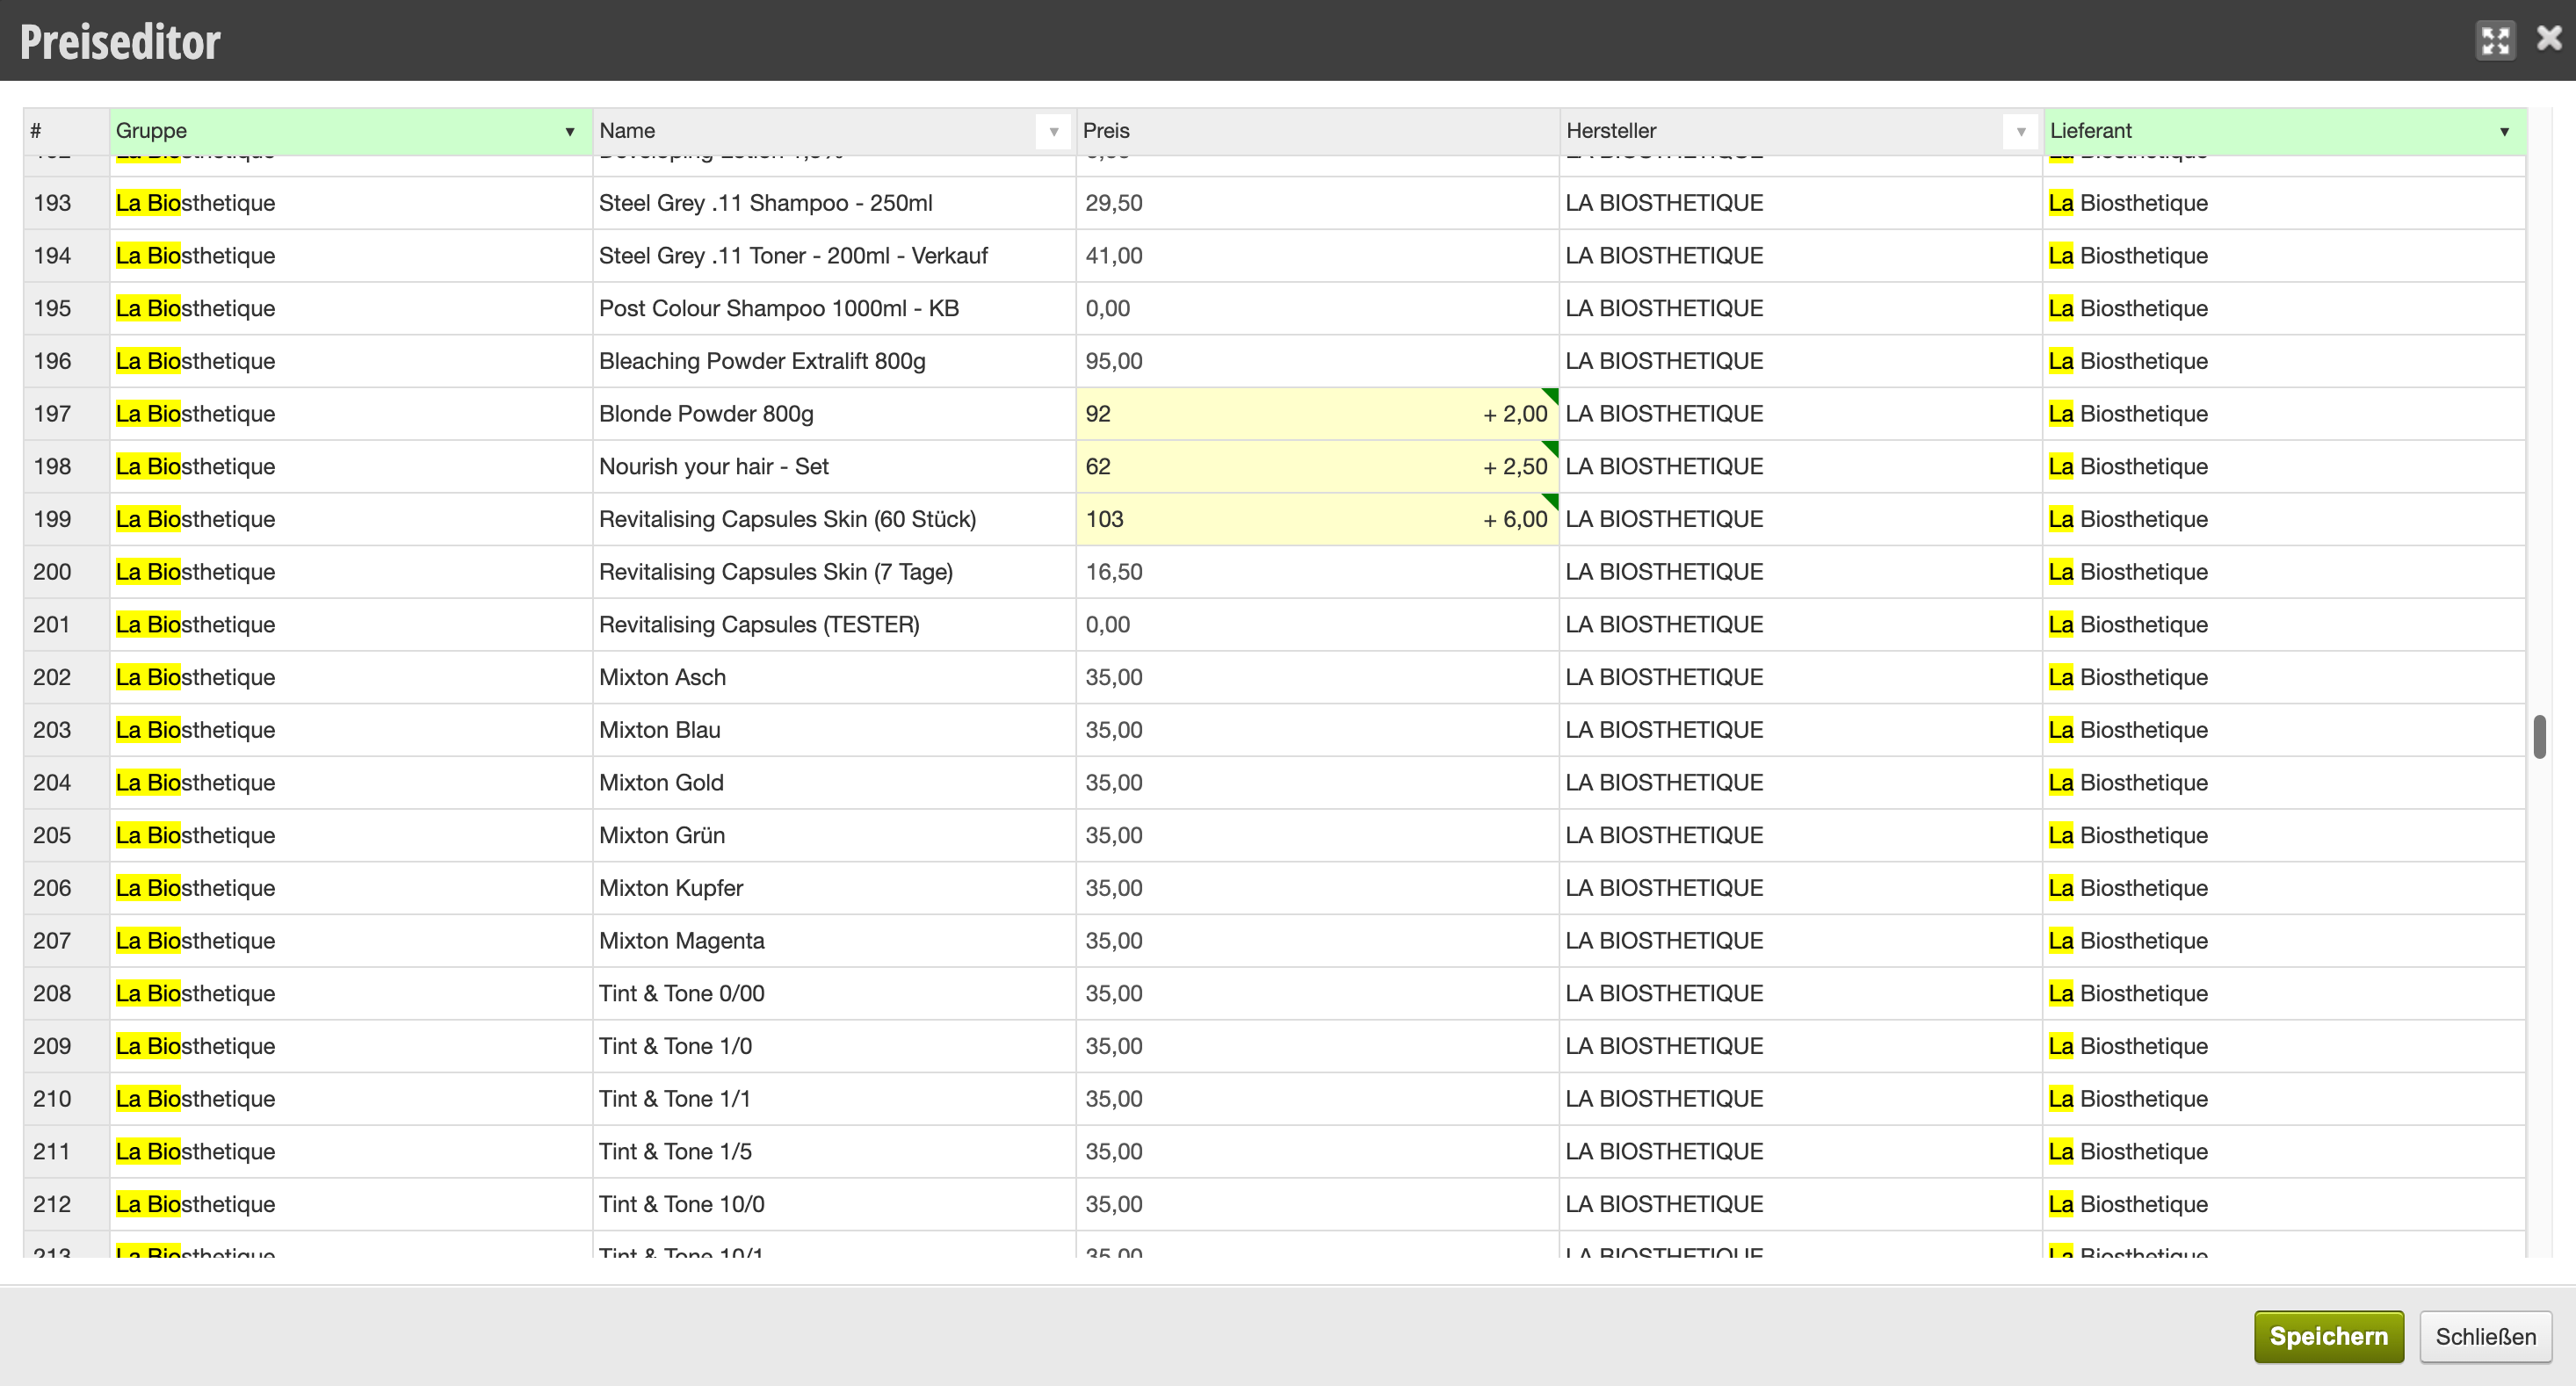2576x1386 pixels.
Task: Select the 'Blonde Powder 800g' name cell
Action: [834, 414]
